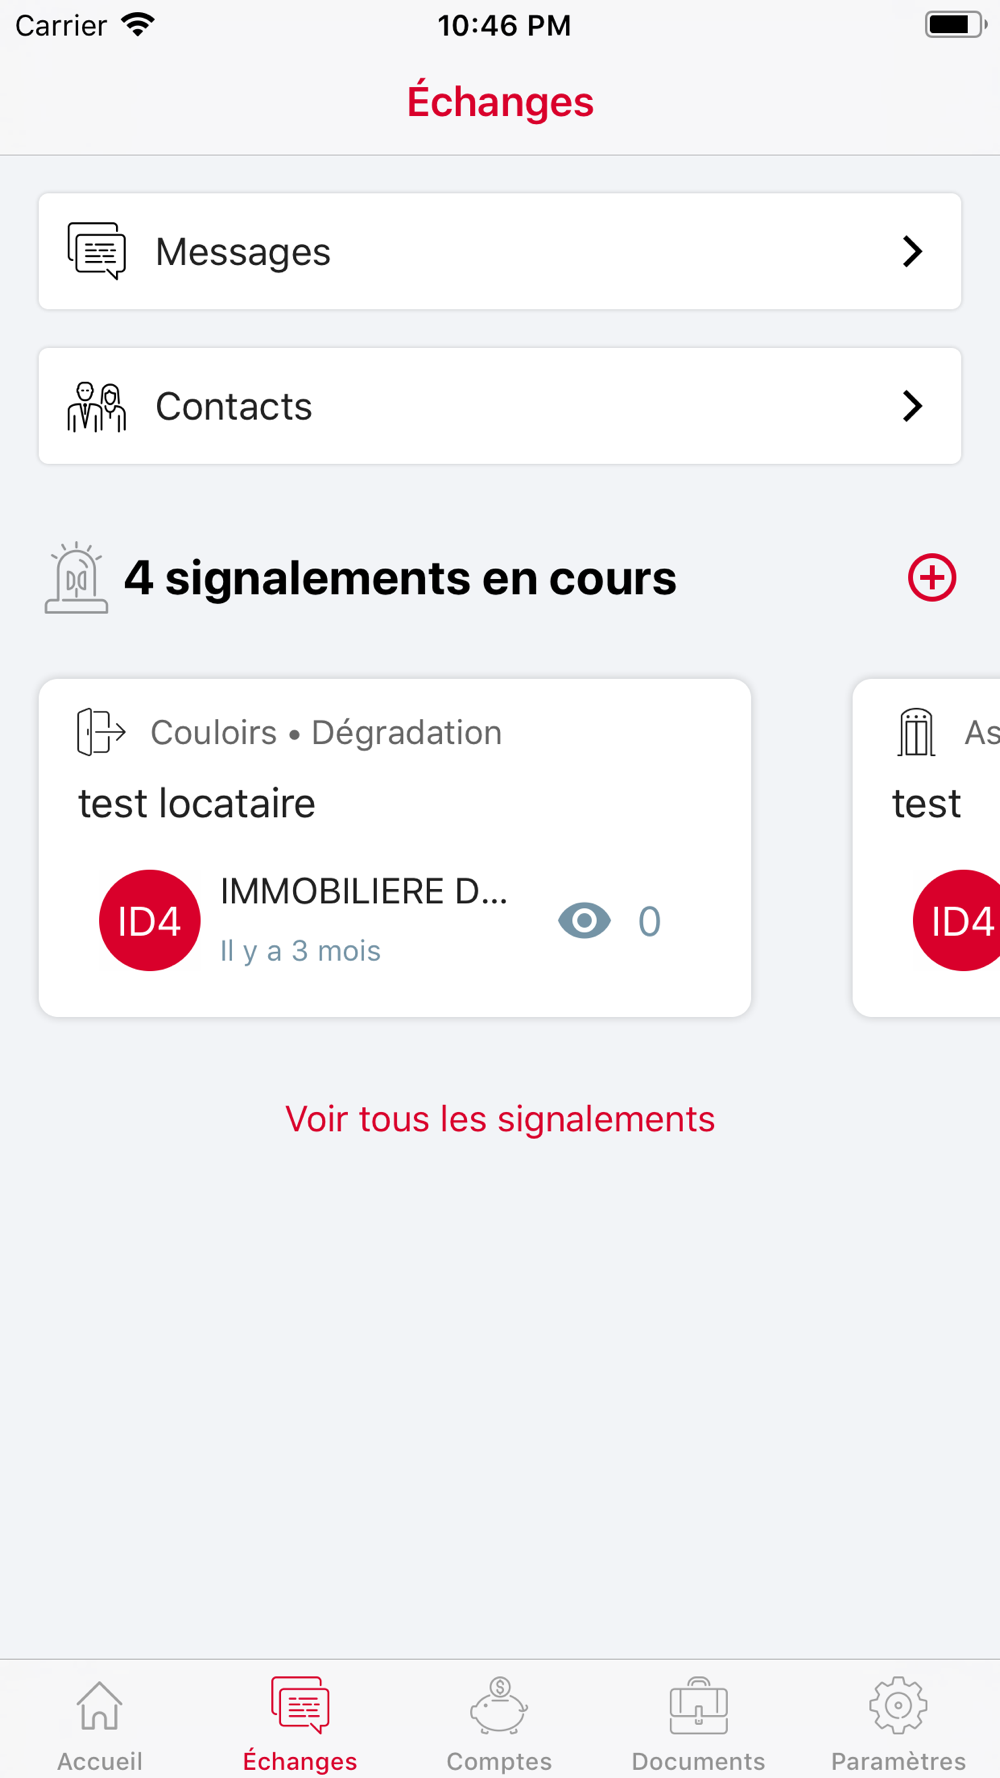Open the Messages row
The width and height of the screenshot is (1000, 1778).
(x=500, y=251)
